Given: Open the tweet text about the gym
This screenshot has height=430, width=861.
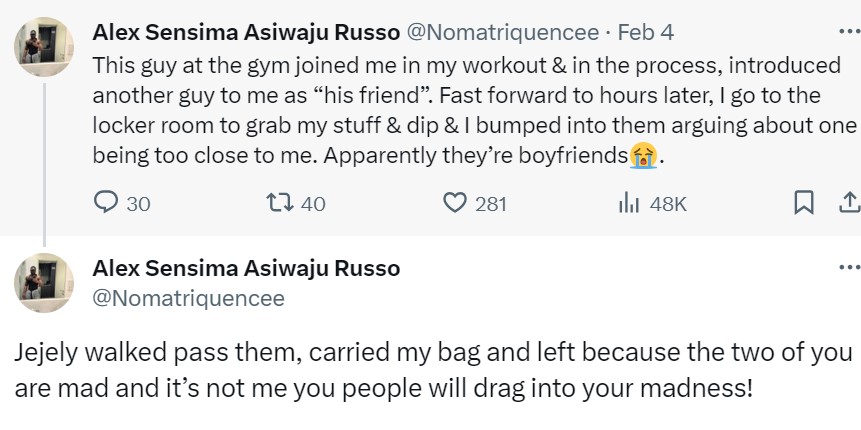Looking at the screenshot, I should pos(470,110).
